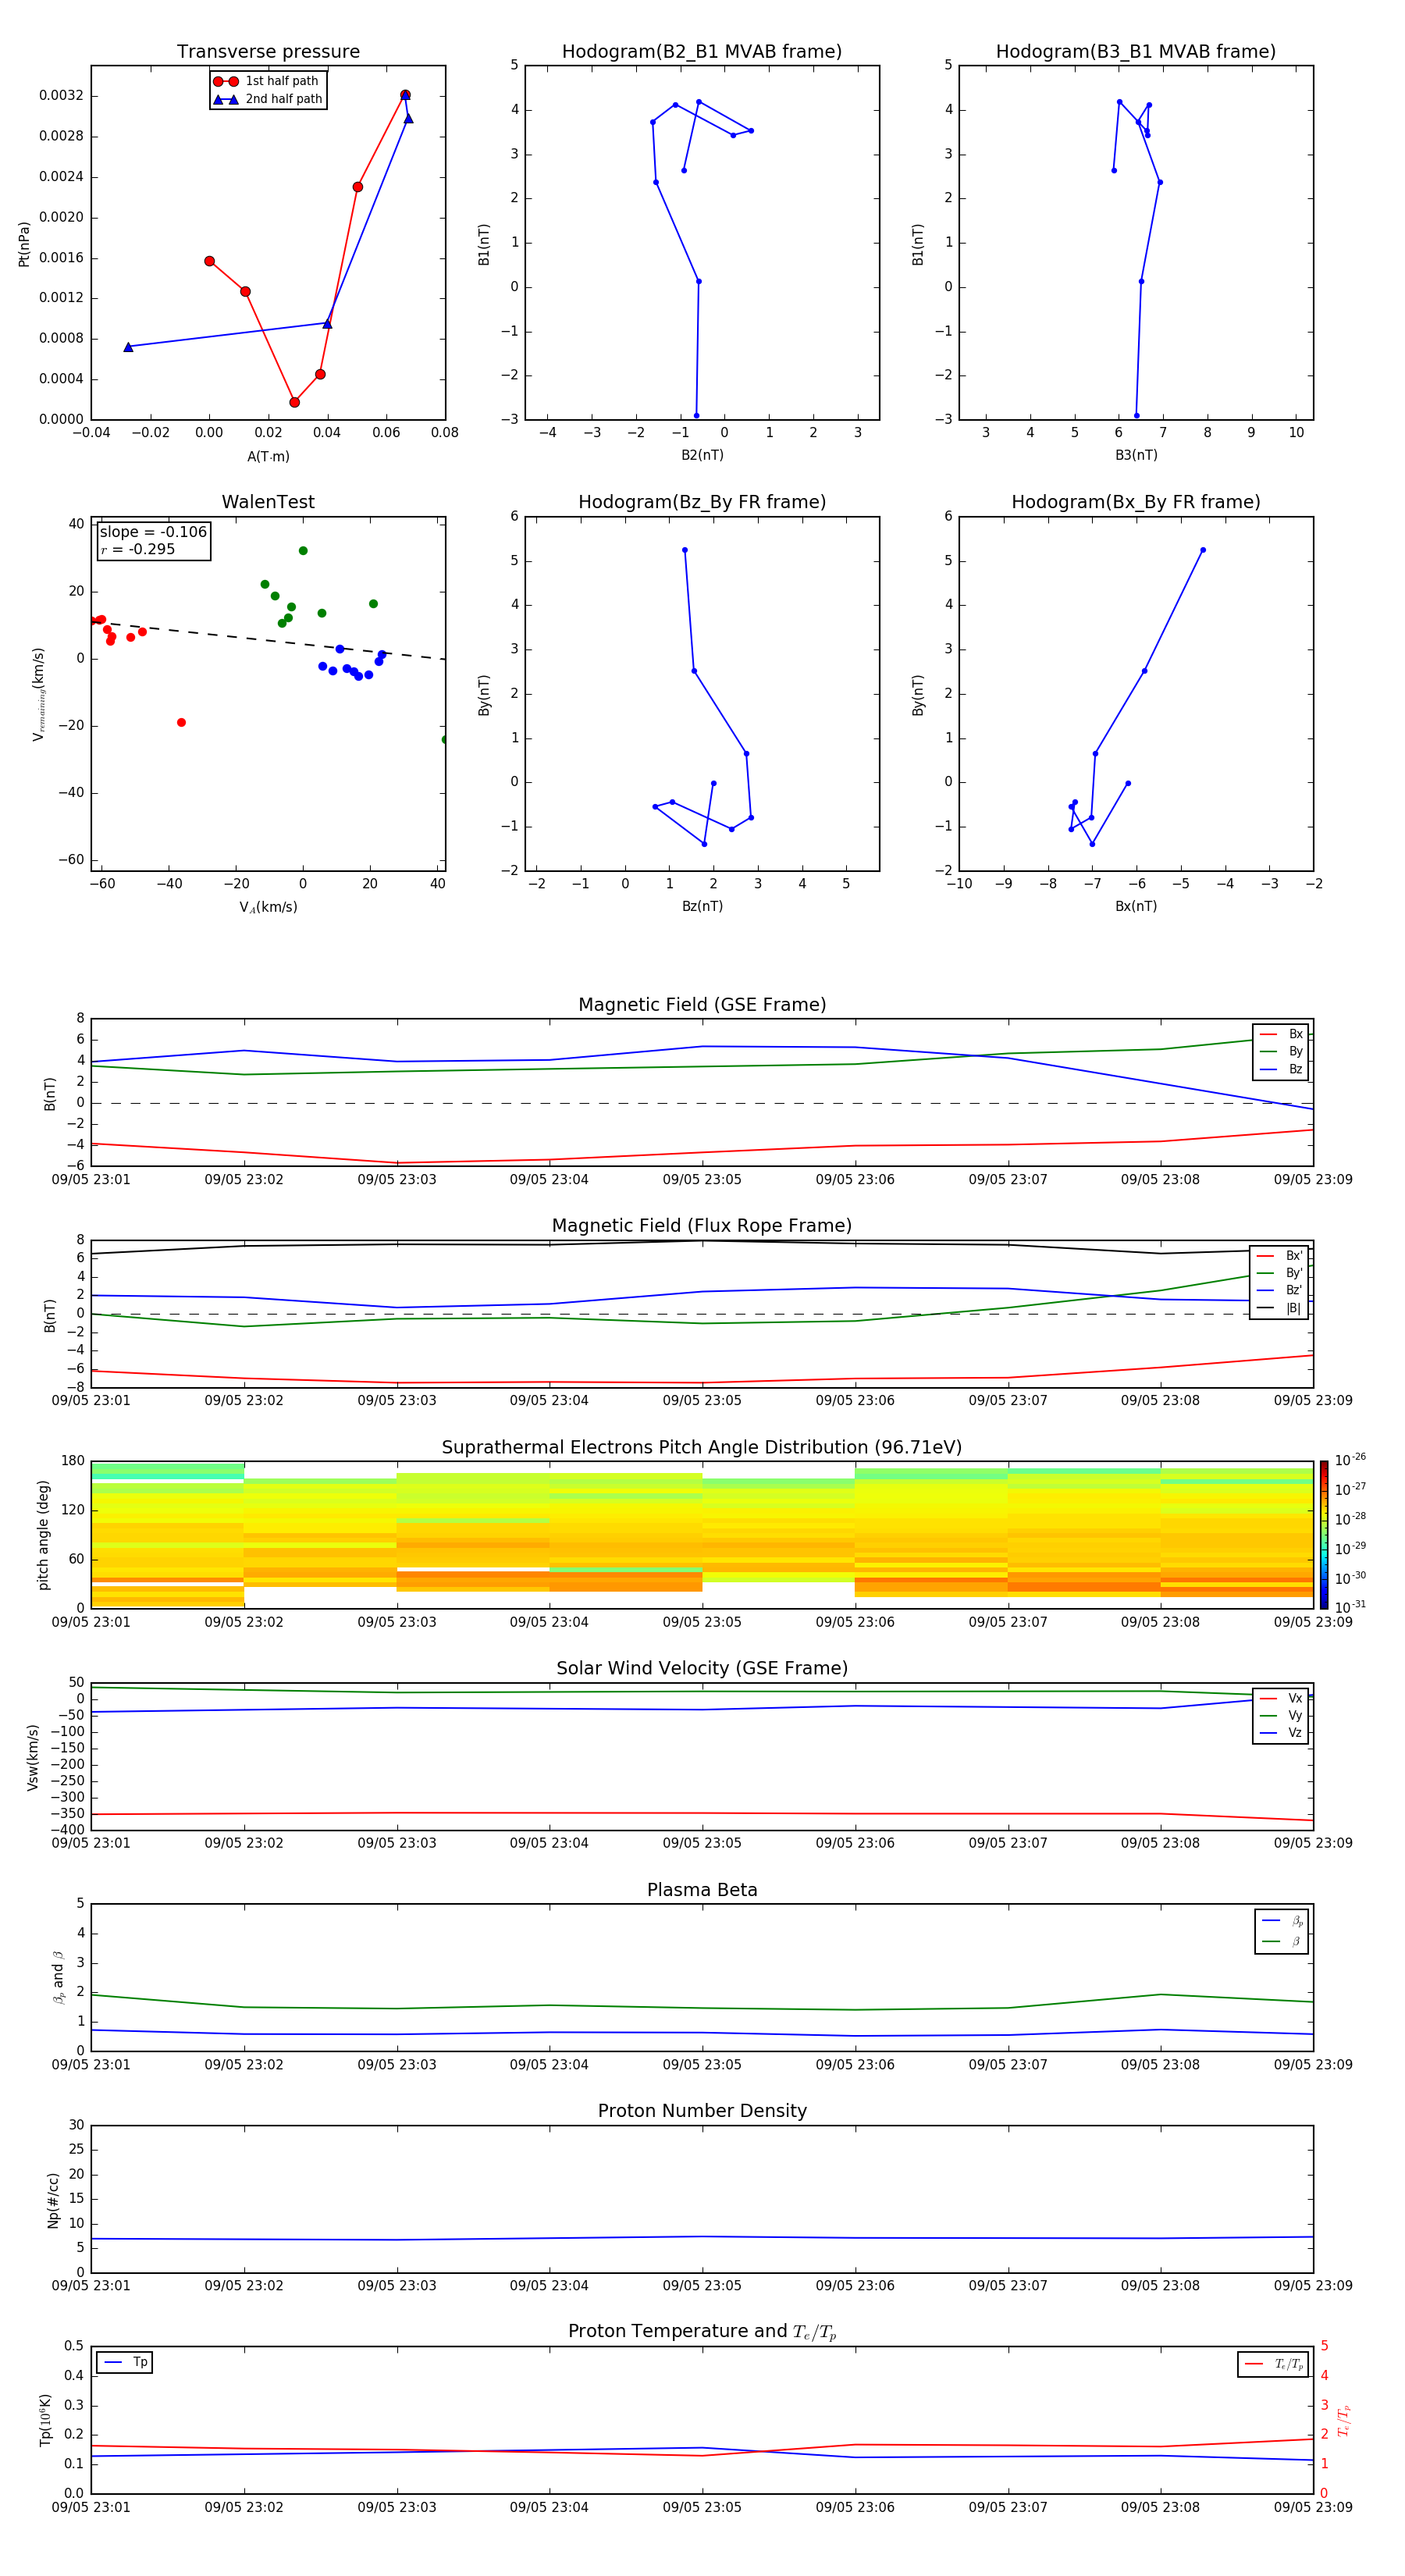The height and width of the screenshot is (2576, 1405).
Task: Click the 'slope = -0.106' annotation
Action: point(153,532)
